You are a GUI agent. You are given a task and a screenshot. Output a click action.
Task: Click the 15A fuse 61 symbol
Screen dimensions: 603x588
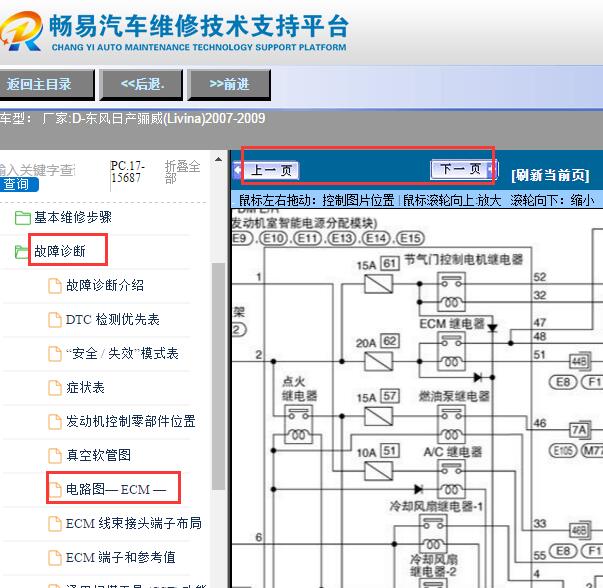(378, 283)
